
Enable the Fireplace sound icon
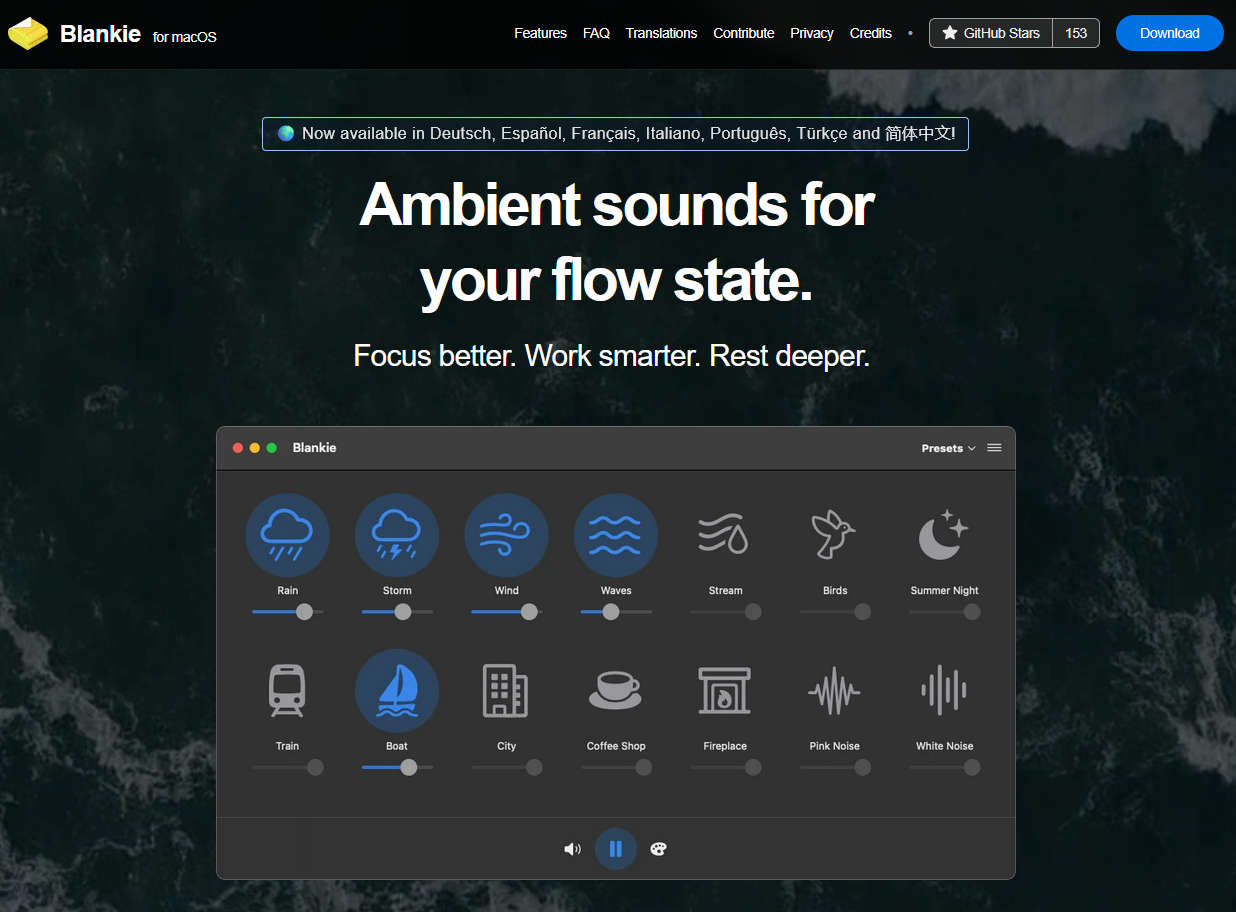[x=725, y=691]
